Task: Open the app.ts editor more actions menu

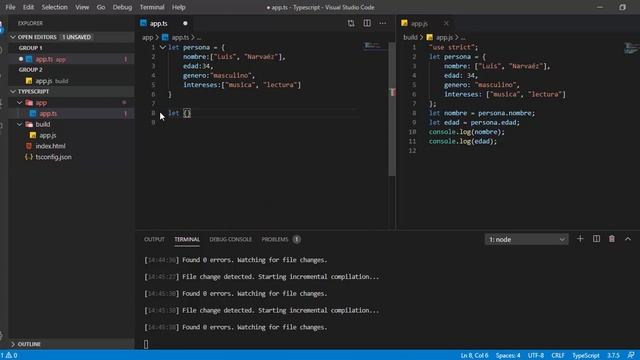Action: pos(382,23)
